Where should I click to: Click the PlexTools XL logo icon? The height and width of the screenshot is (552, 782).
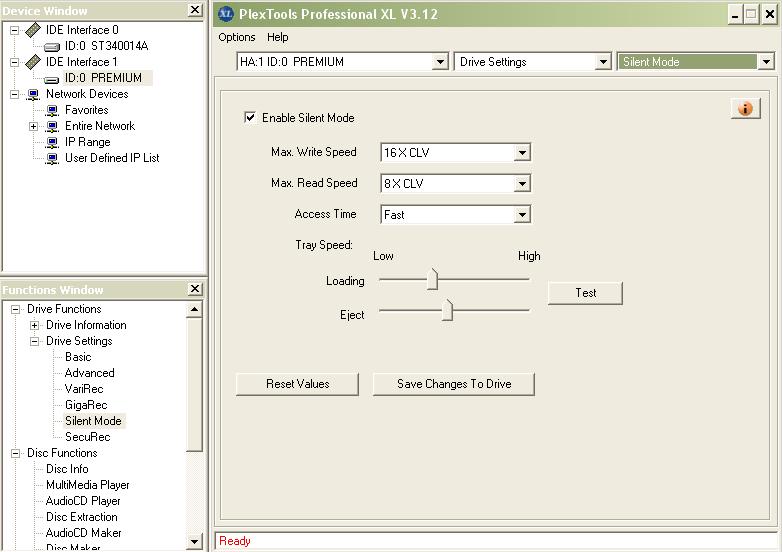(226, 14)
